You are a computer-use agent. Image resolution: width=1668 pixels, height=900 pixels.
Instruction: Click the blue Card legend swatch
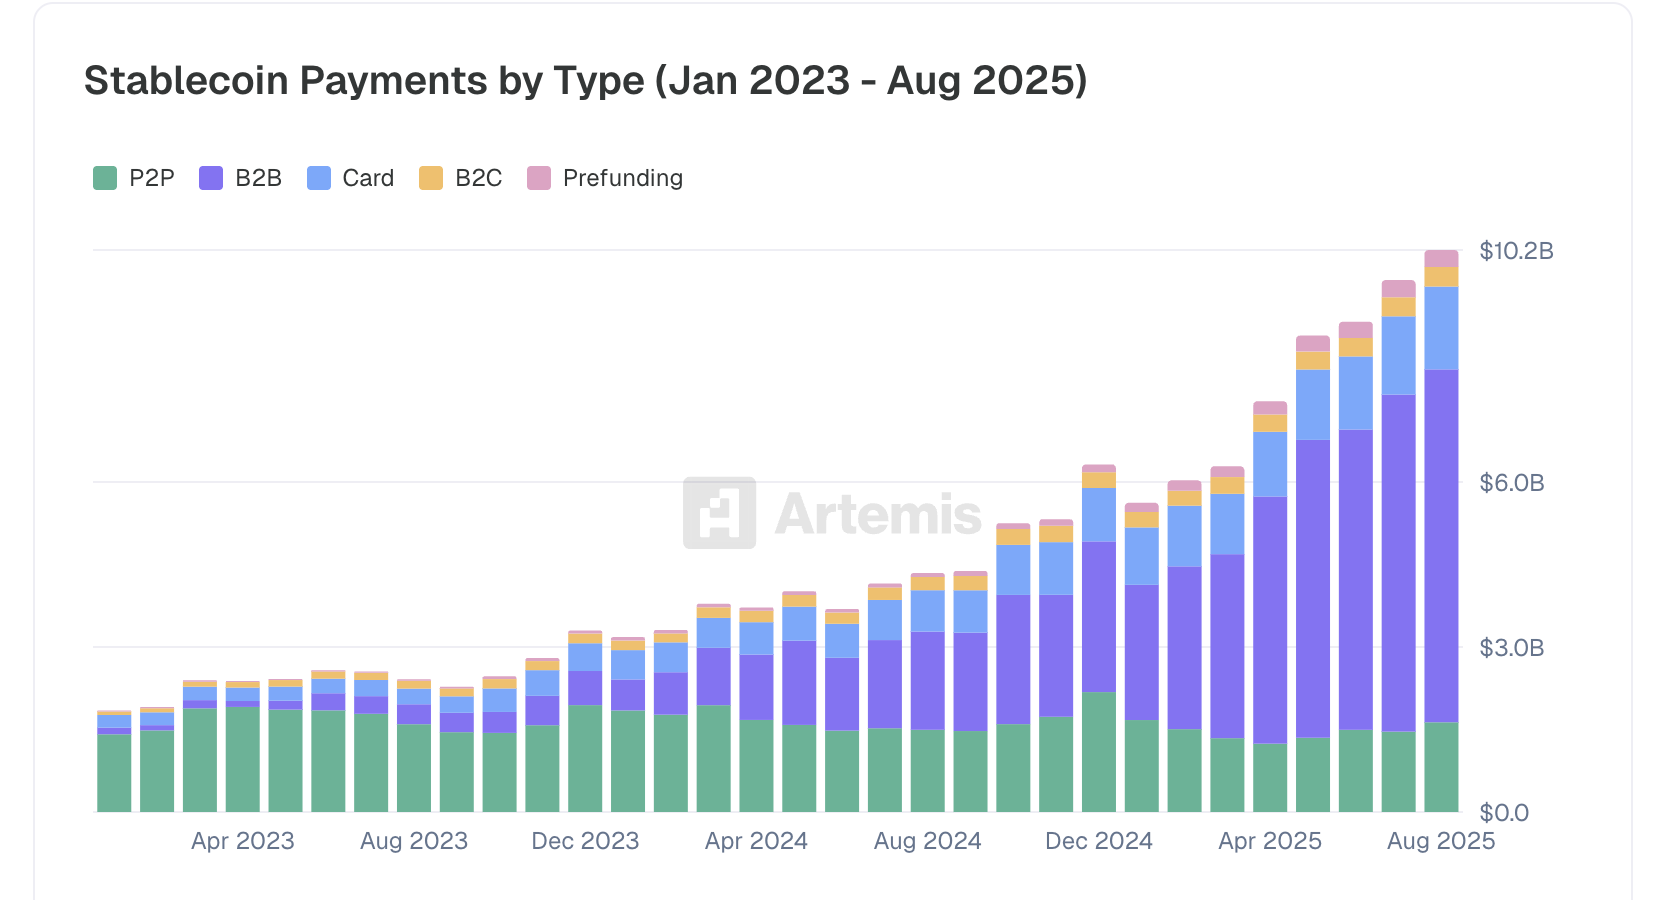[319, 178]
